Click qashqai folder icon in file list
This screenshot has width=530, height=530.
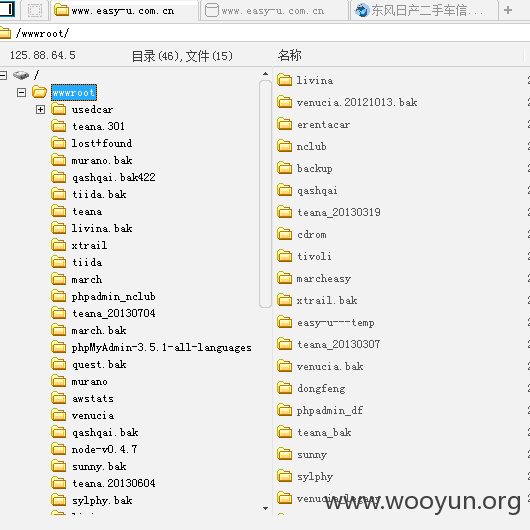(285, 190)
